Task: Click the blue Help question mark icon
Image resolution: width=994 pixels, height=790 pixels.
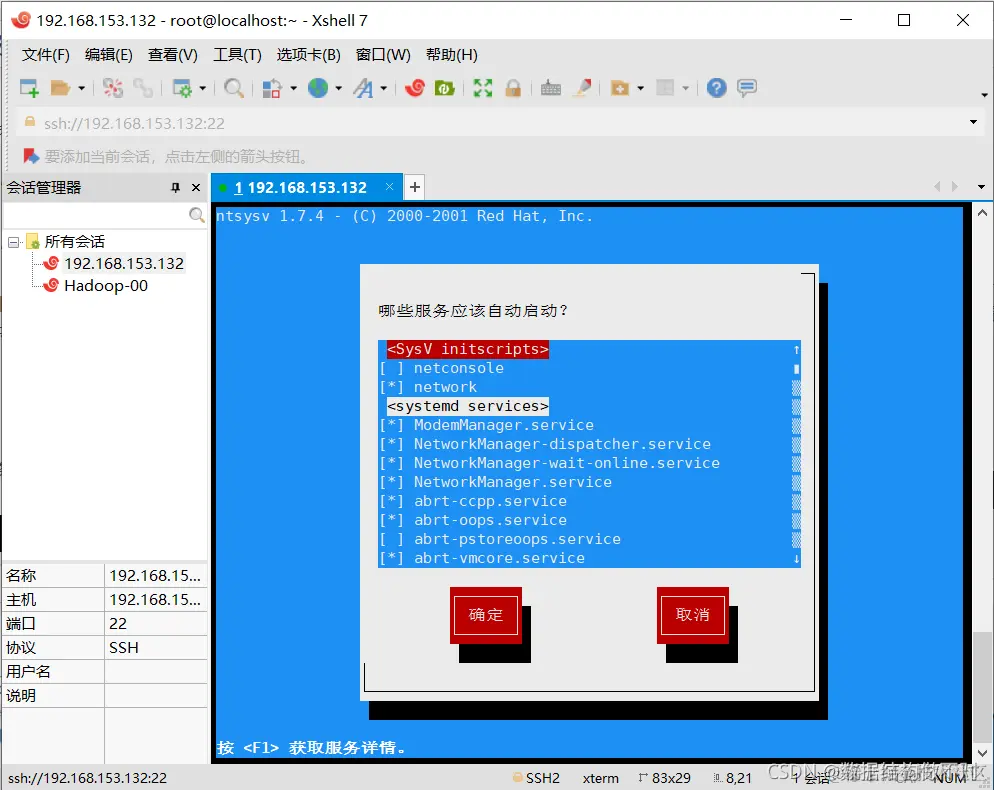Action: [x=717, y=88]
